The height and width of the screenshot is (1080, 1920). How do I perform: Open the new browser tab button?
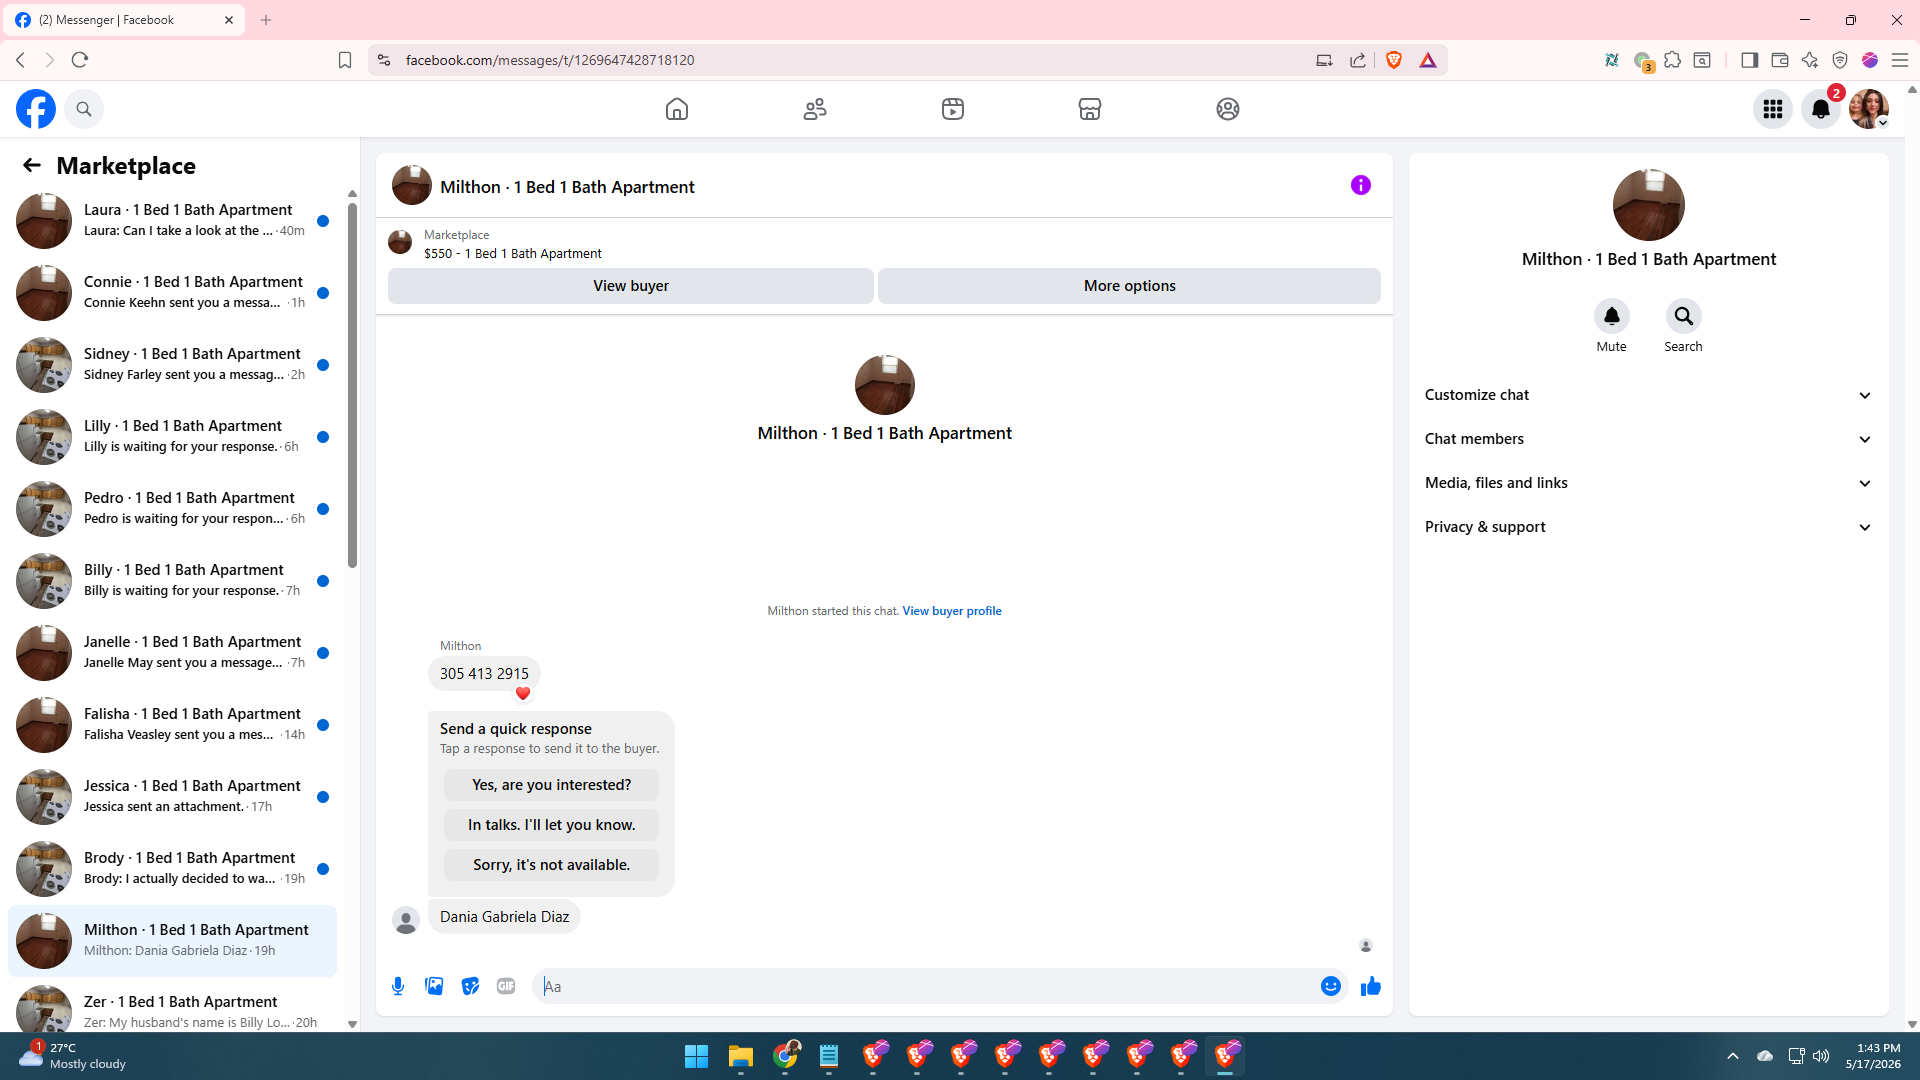point(266,20)
